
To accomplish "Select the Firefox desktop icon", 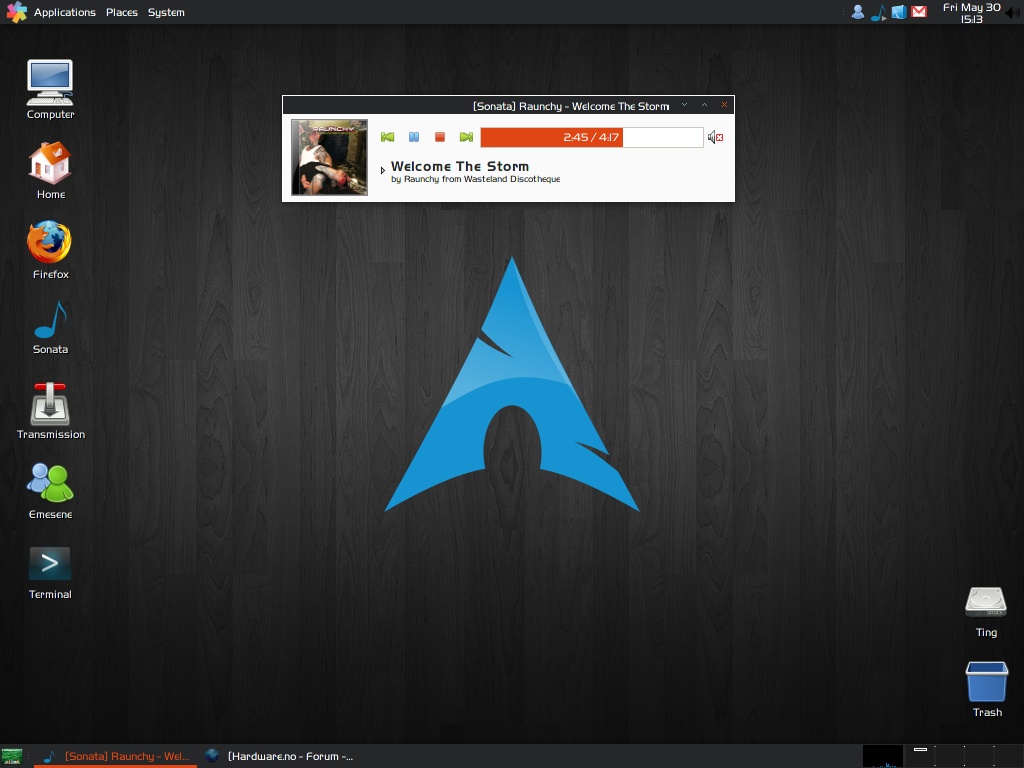I will click(50, 250).
